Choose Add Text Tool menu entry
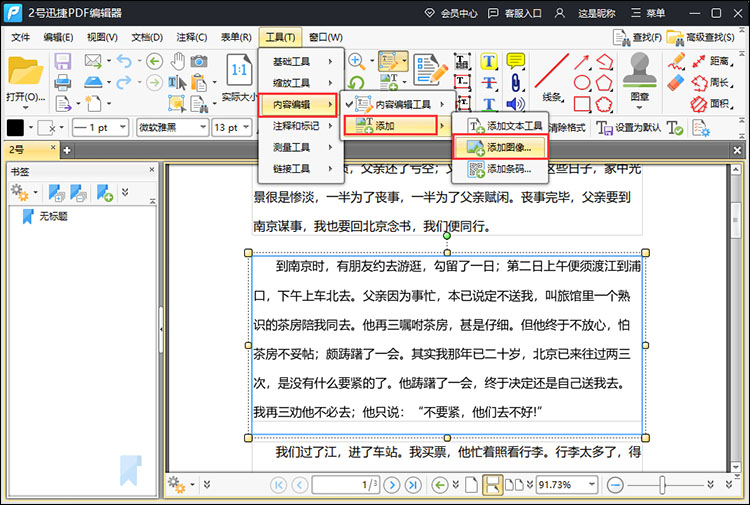 pos(499,126)
